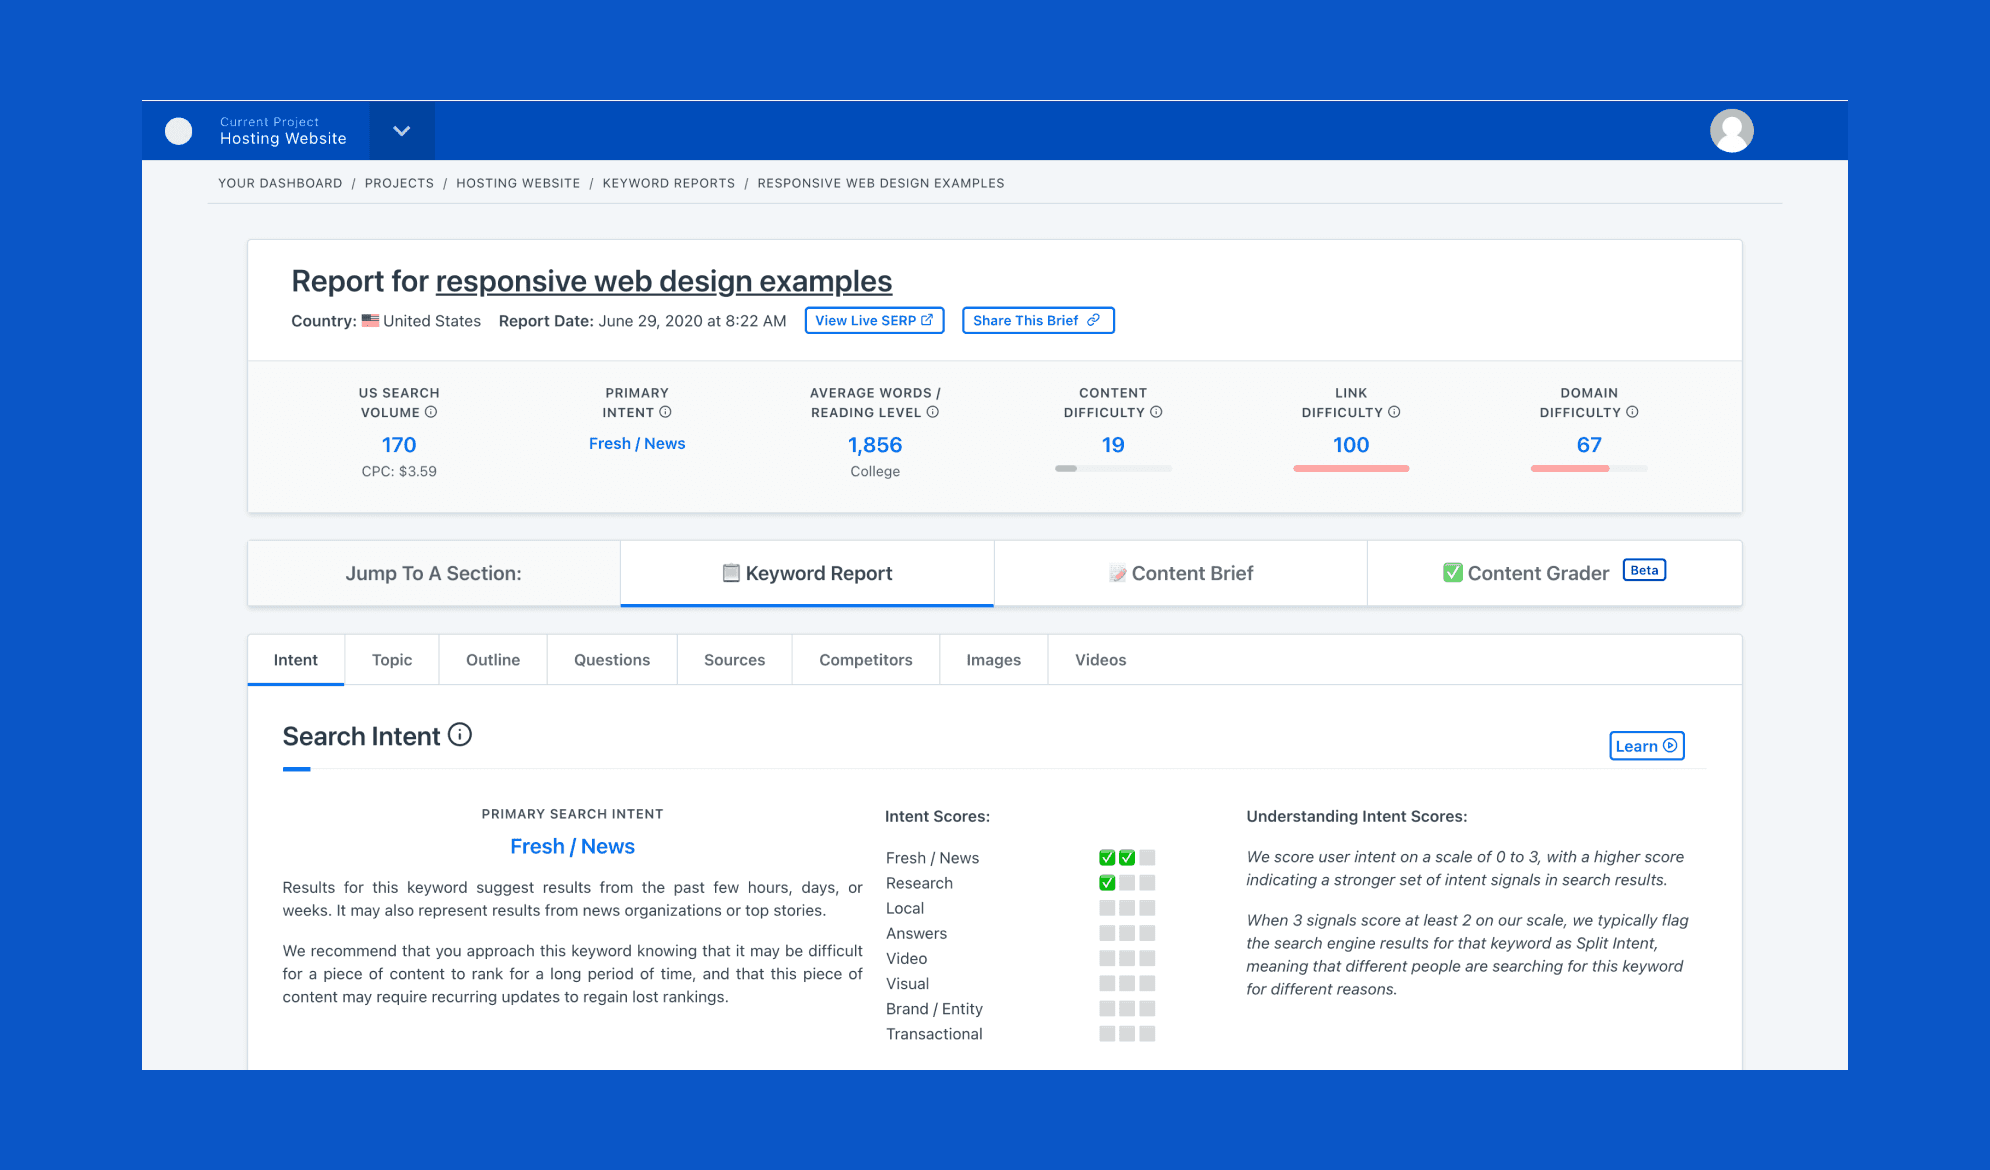Click info icon next to Primary Intent
Viewport: 1990px width, 1170px height.
pyautogui.click(x=665, y=412)
